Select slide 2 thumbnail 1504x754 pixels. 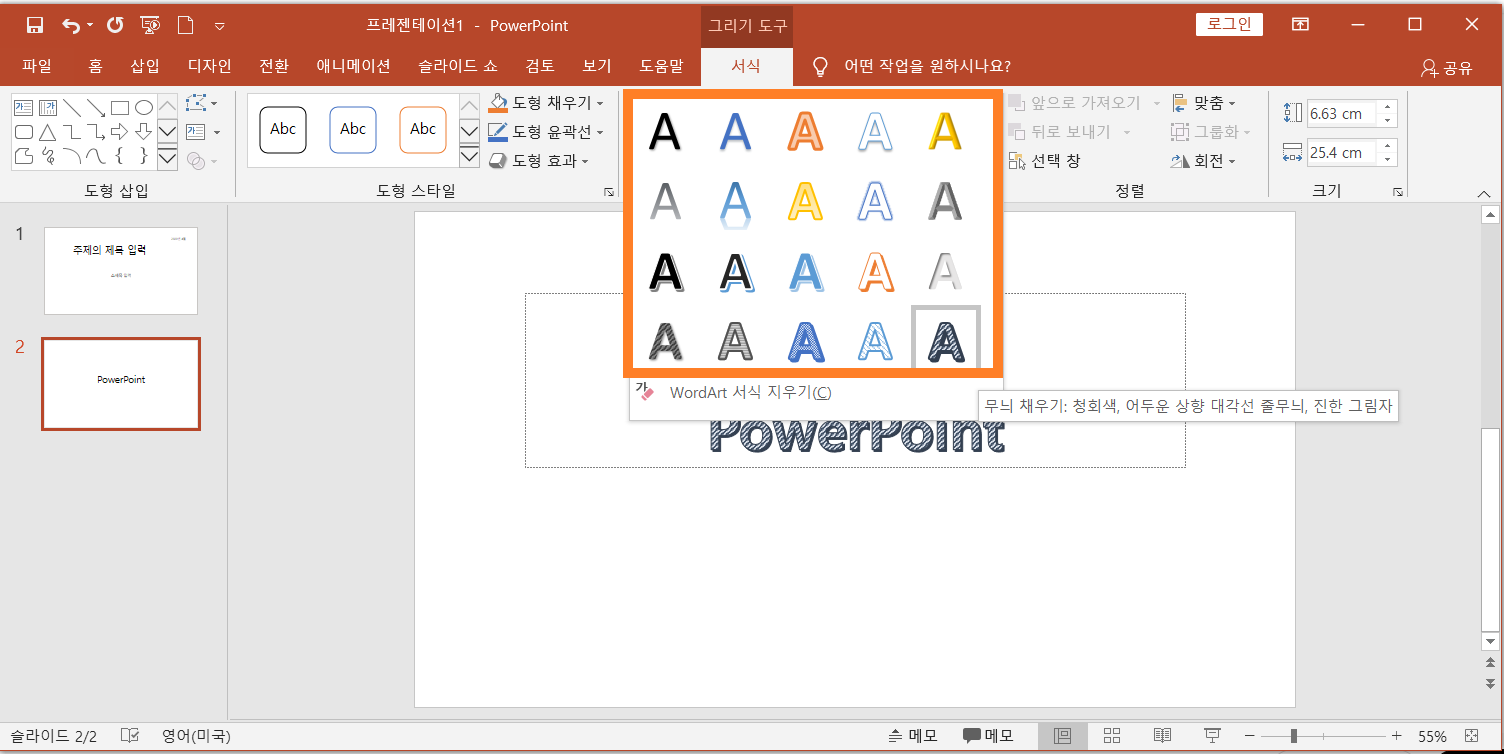[121, 384]
